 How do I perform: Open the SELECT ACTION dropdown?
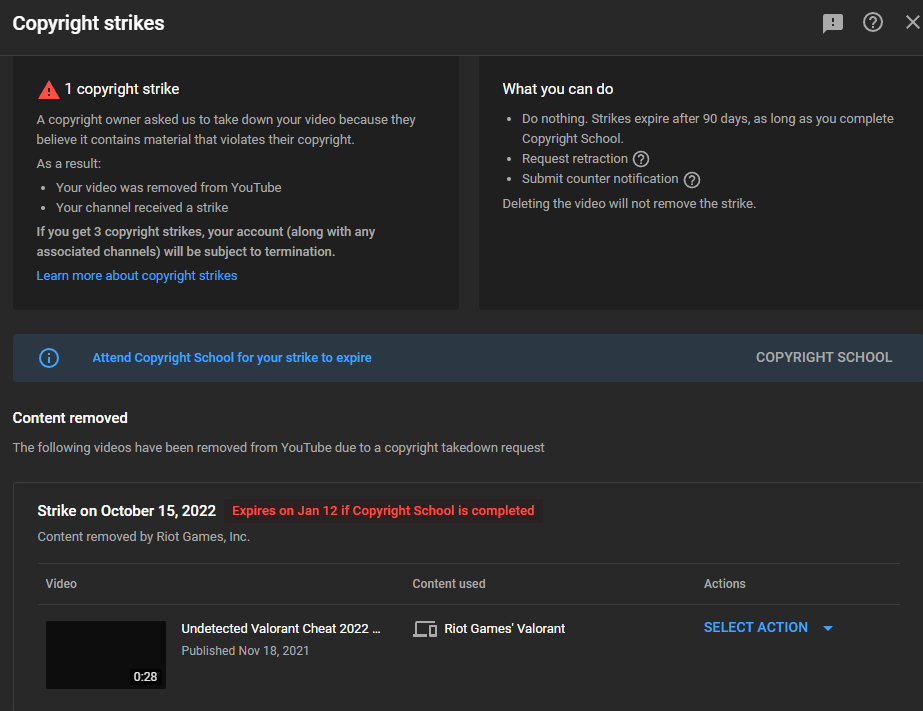pos(756,627)
